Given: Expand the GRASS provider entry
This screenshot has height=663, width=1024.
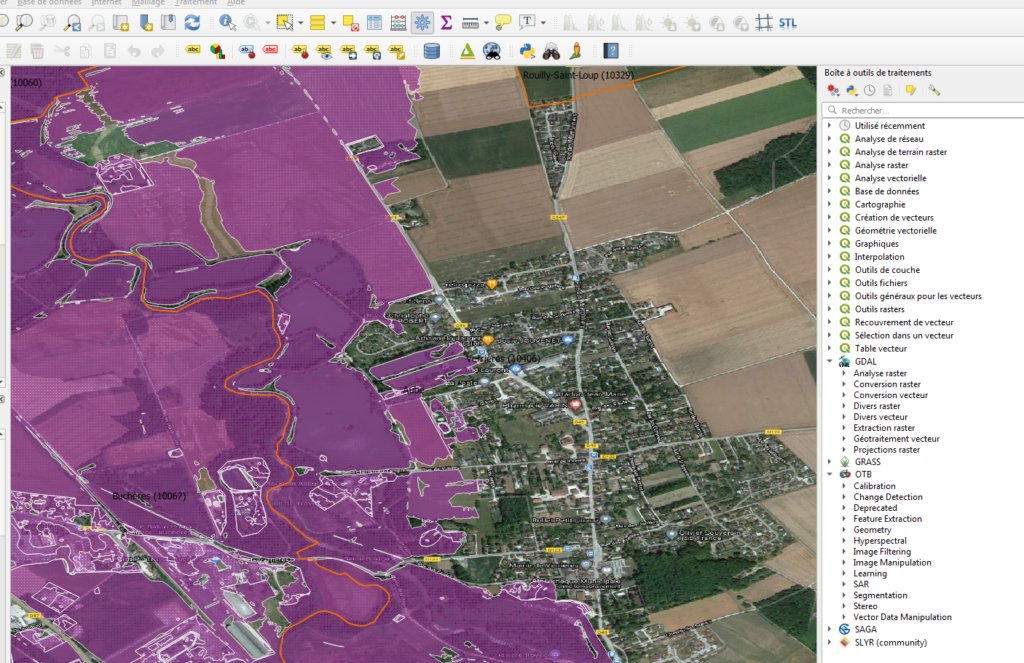Looking at the screenshot, I should click(832, 462).
